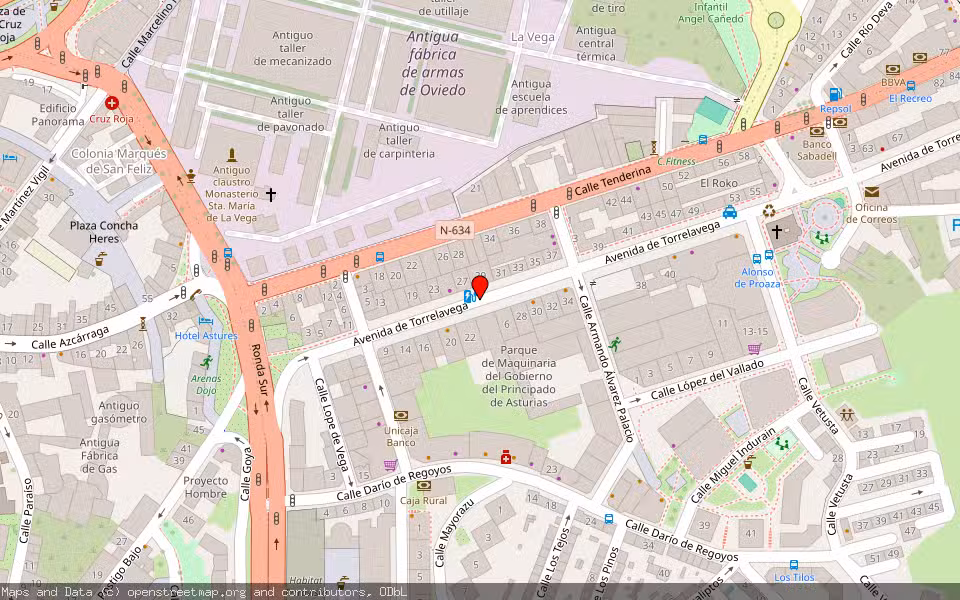The height and width of the screenshot is (600, 960).
Task: Select the Parque de Maquinaria label
Action: tap(519, 376)
